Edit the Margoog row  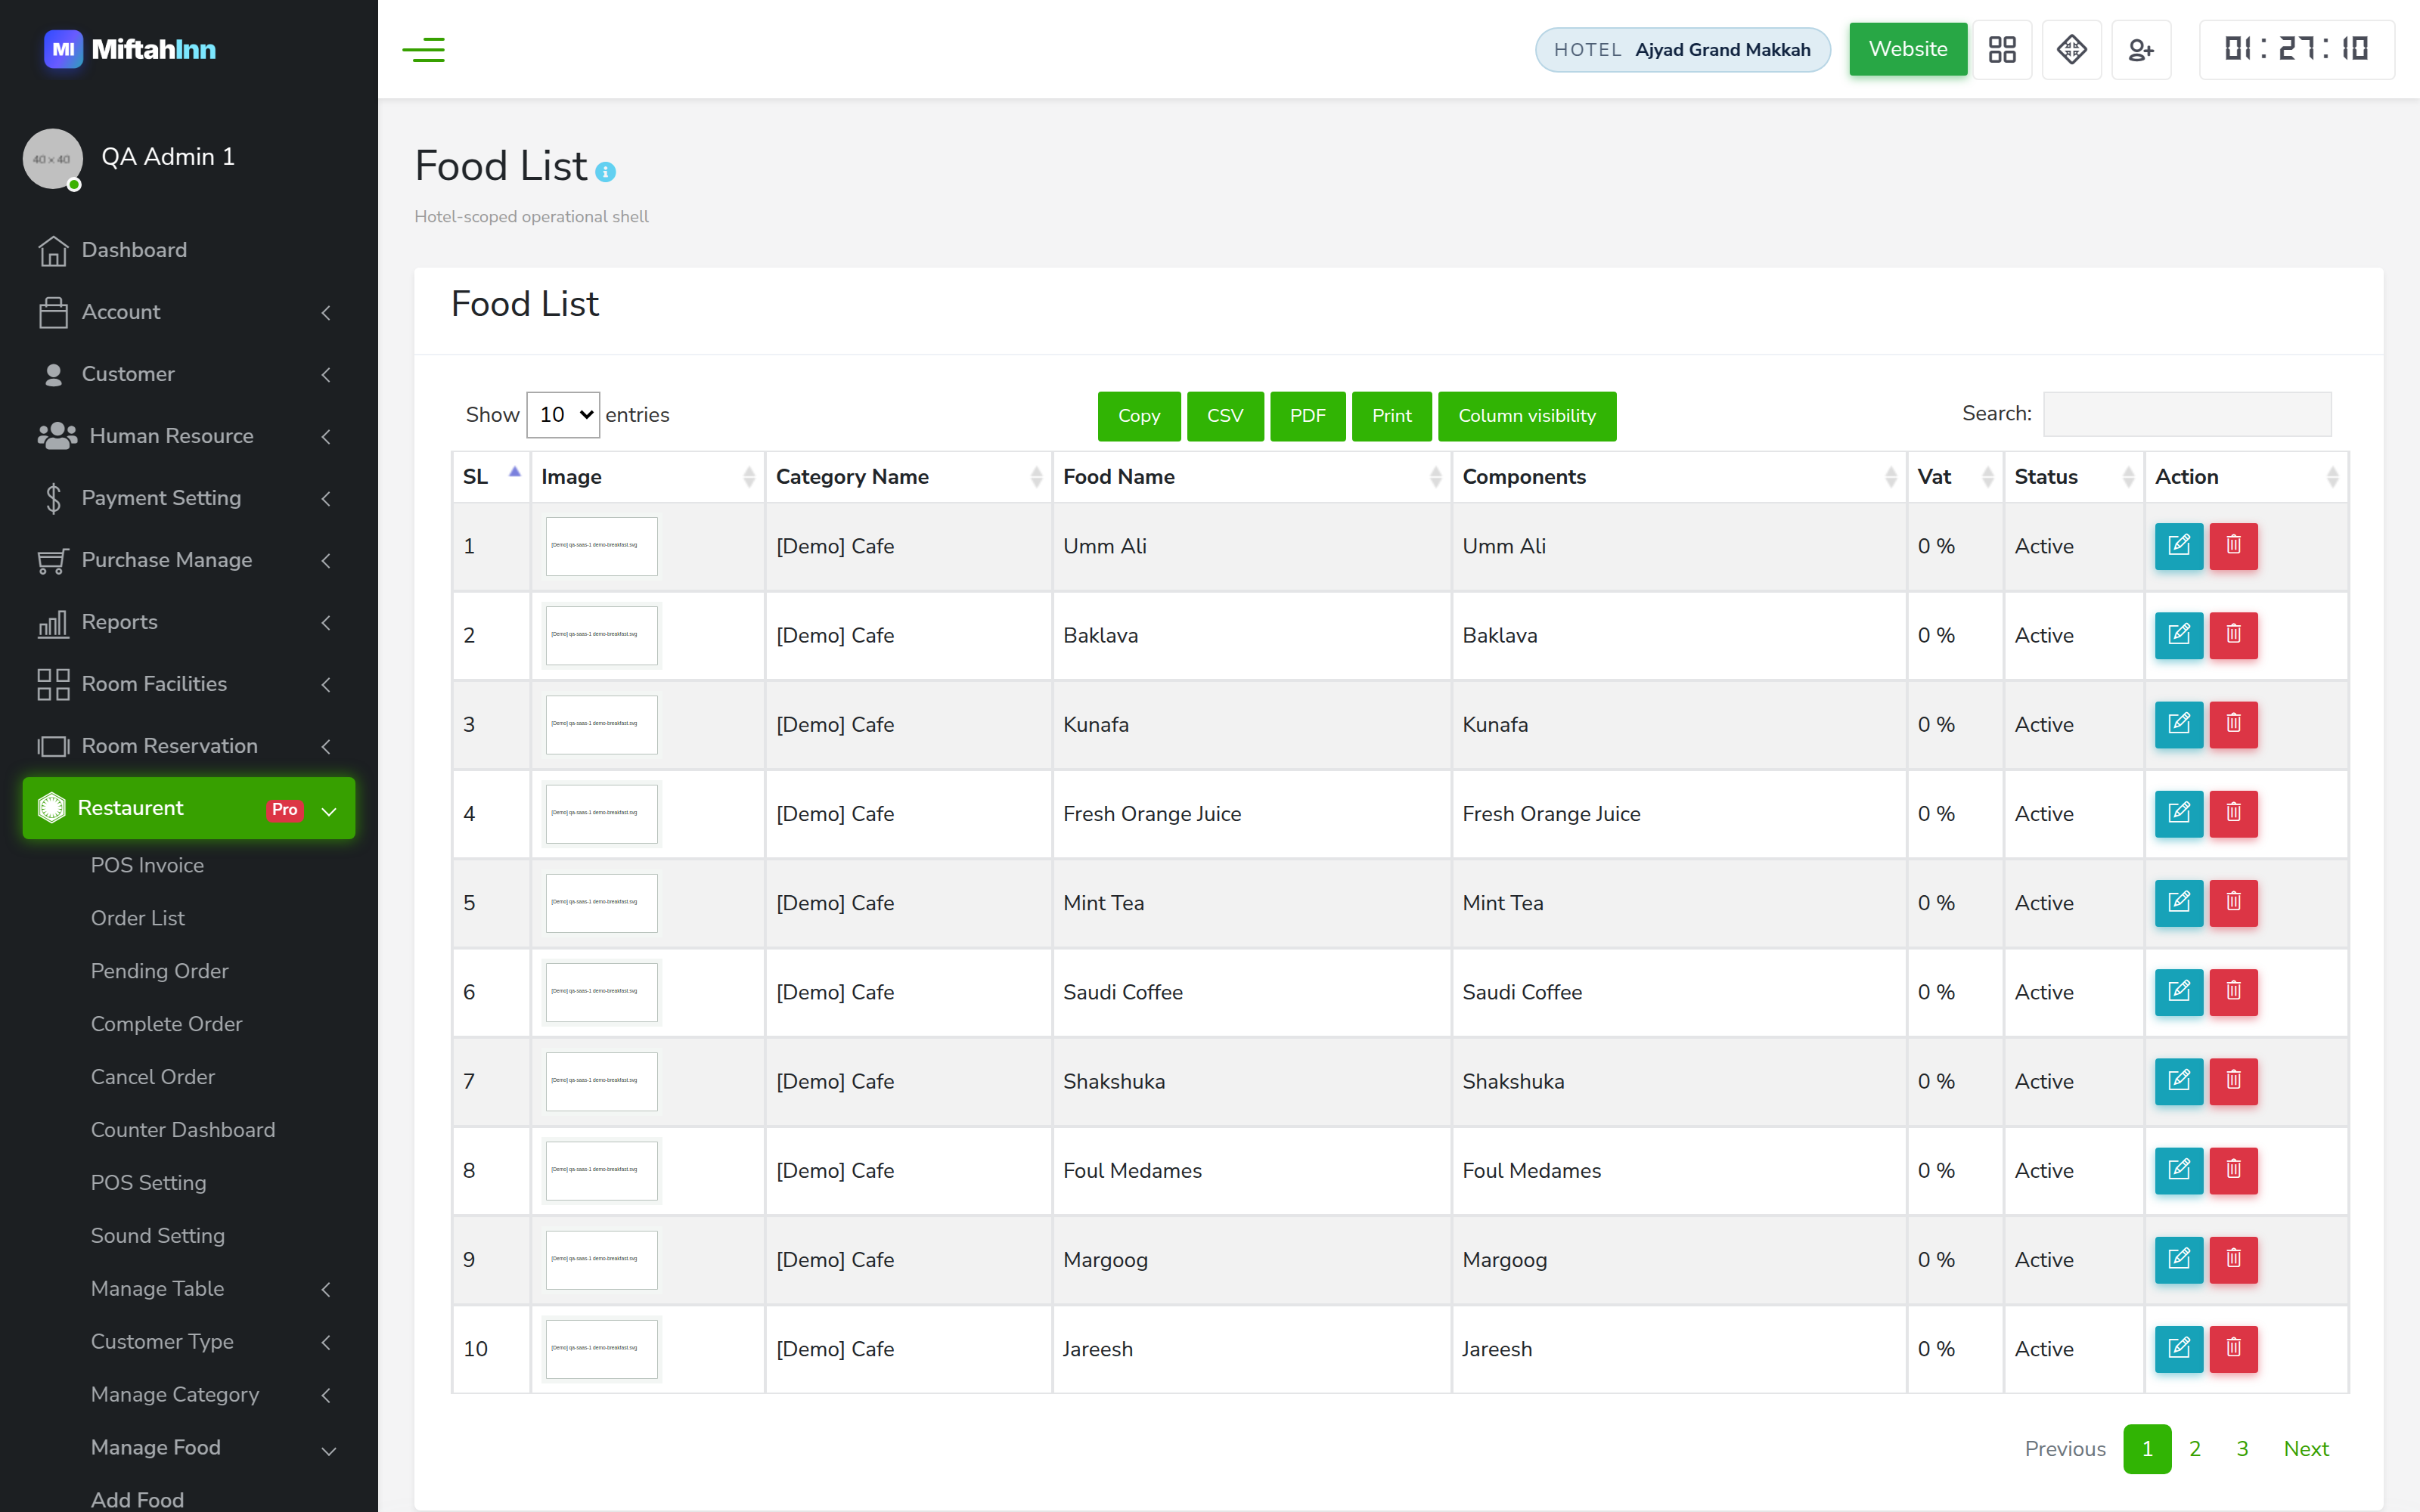tap(2179, 1259)
